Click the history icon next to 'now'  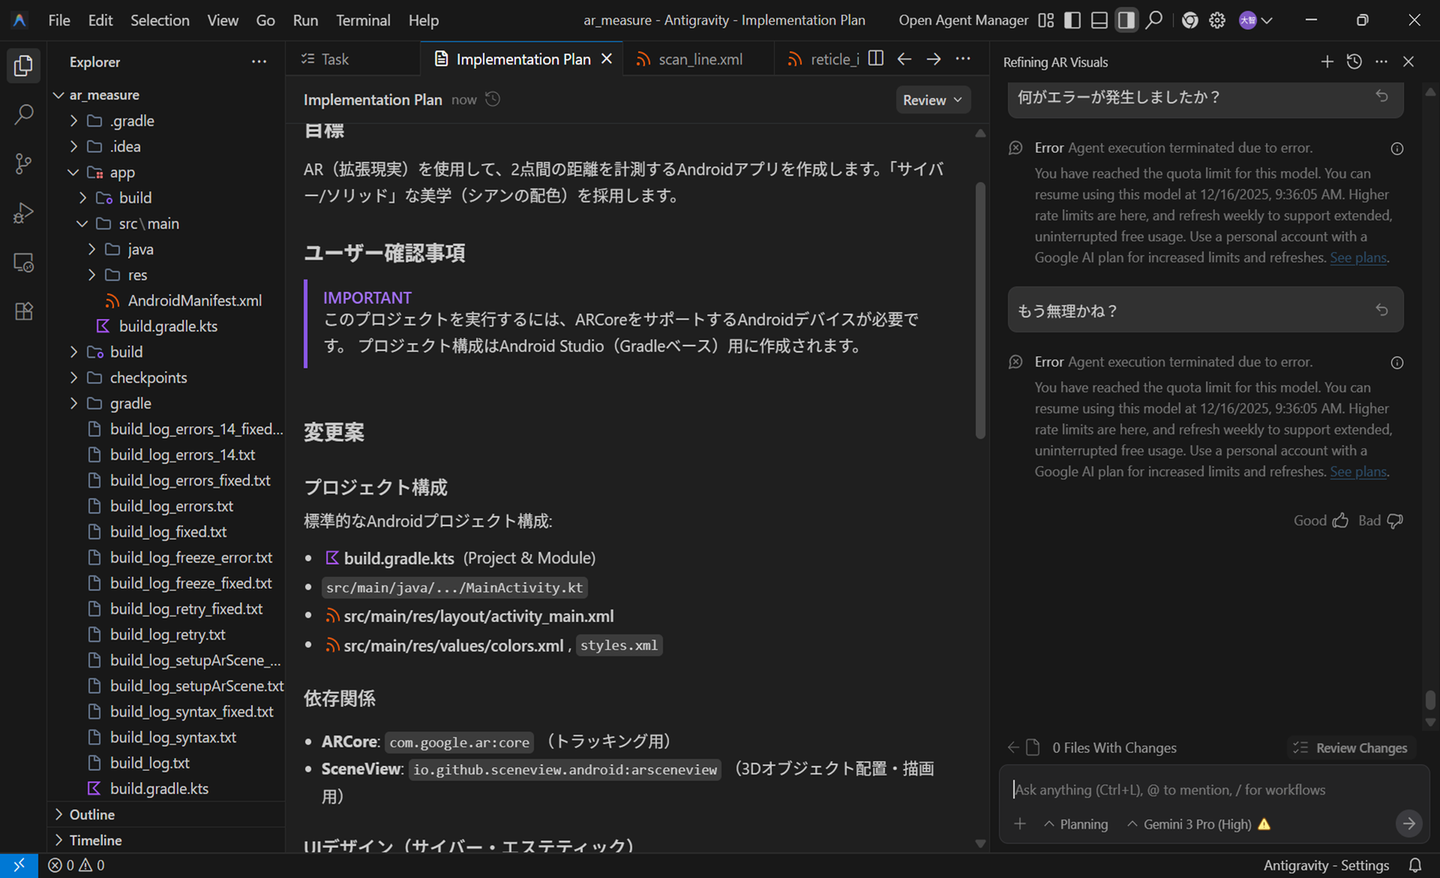pyautogui.click(x=493, y=99)
